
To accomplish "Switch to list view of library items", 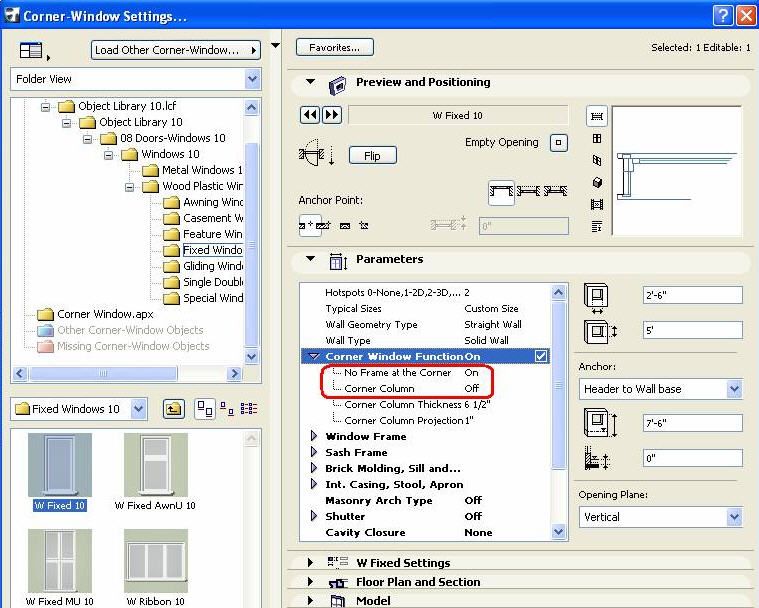I will 249,410.
